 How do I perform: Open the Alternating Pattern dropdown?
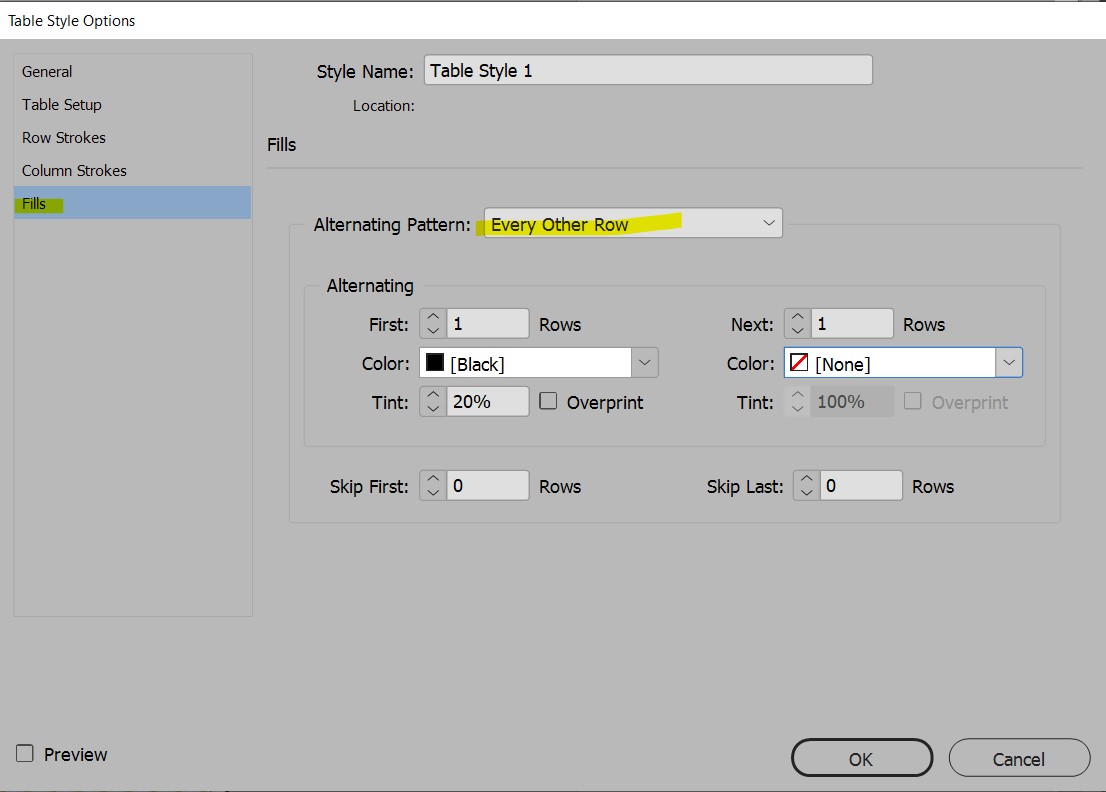[632, 224]
